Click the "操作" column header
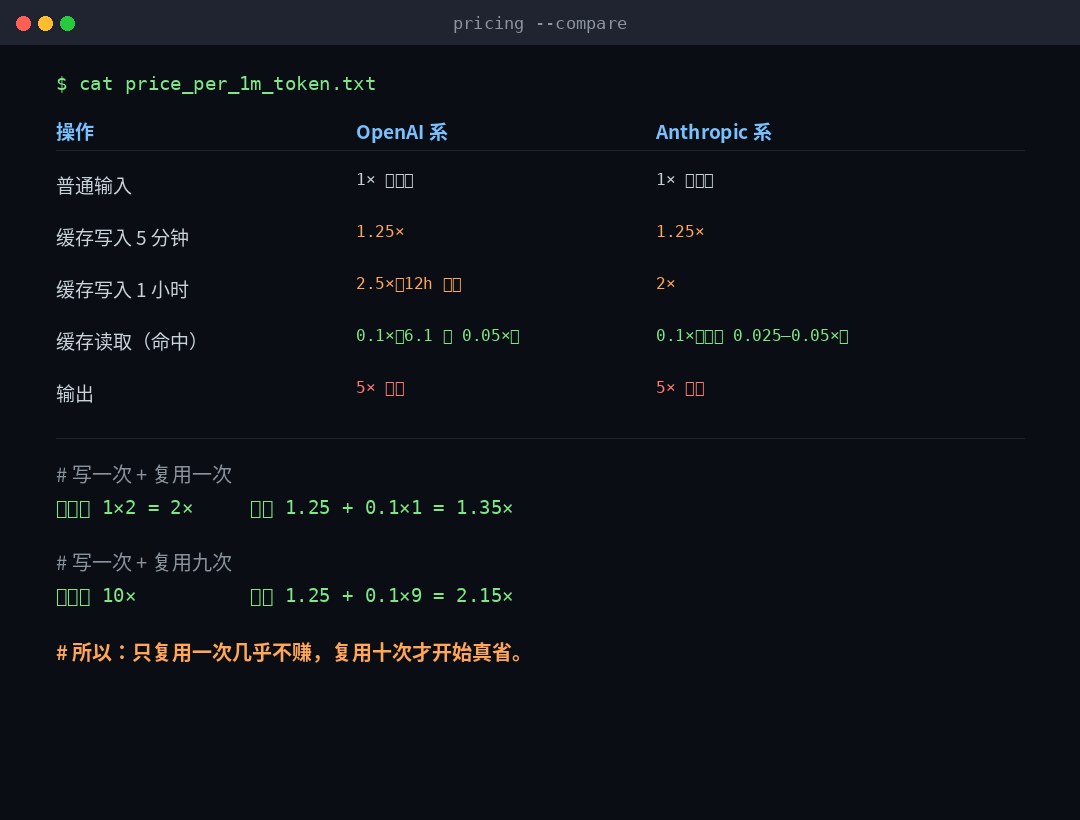This screenshot has width=1080, height=820. pos(75,132)
